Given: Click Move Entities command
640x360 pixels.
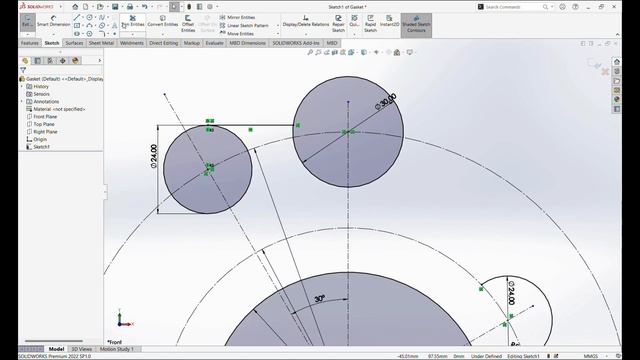Looking at the screenshot, I should coord(237,34).
